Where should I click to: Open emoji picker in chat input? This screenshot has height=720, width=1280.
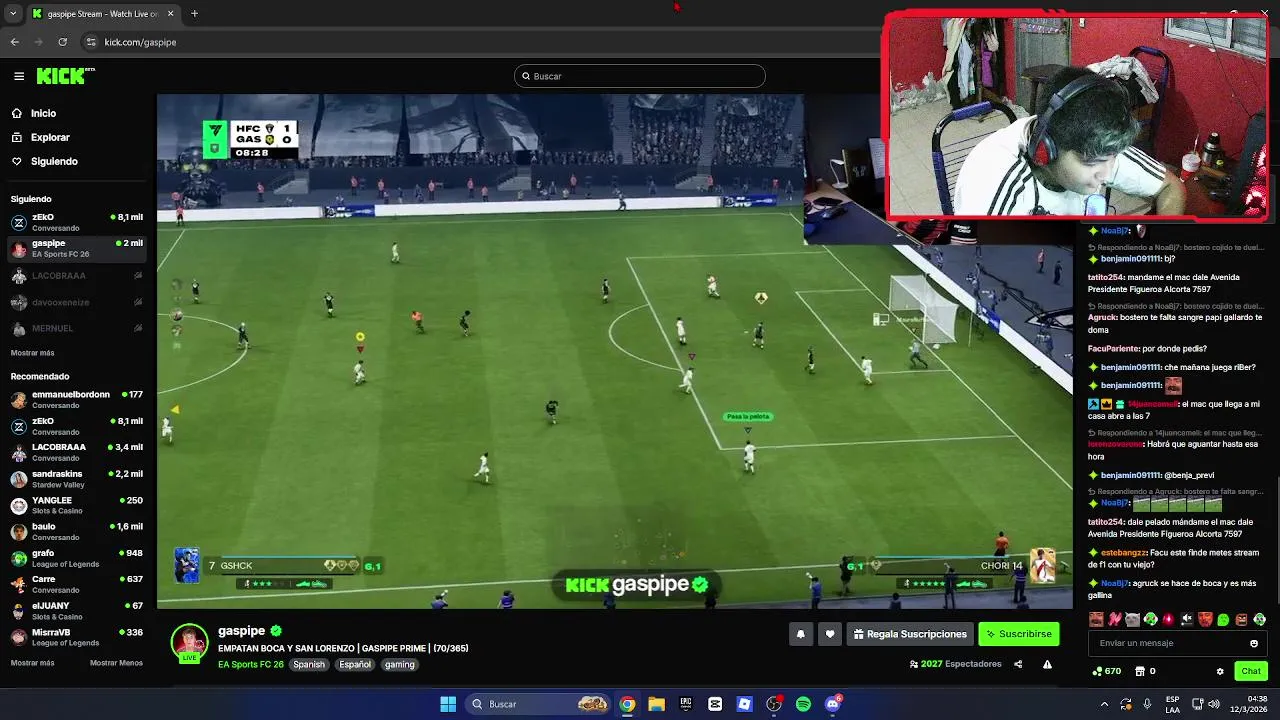tap(1254, 643)
